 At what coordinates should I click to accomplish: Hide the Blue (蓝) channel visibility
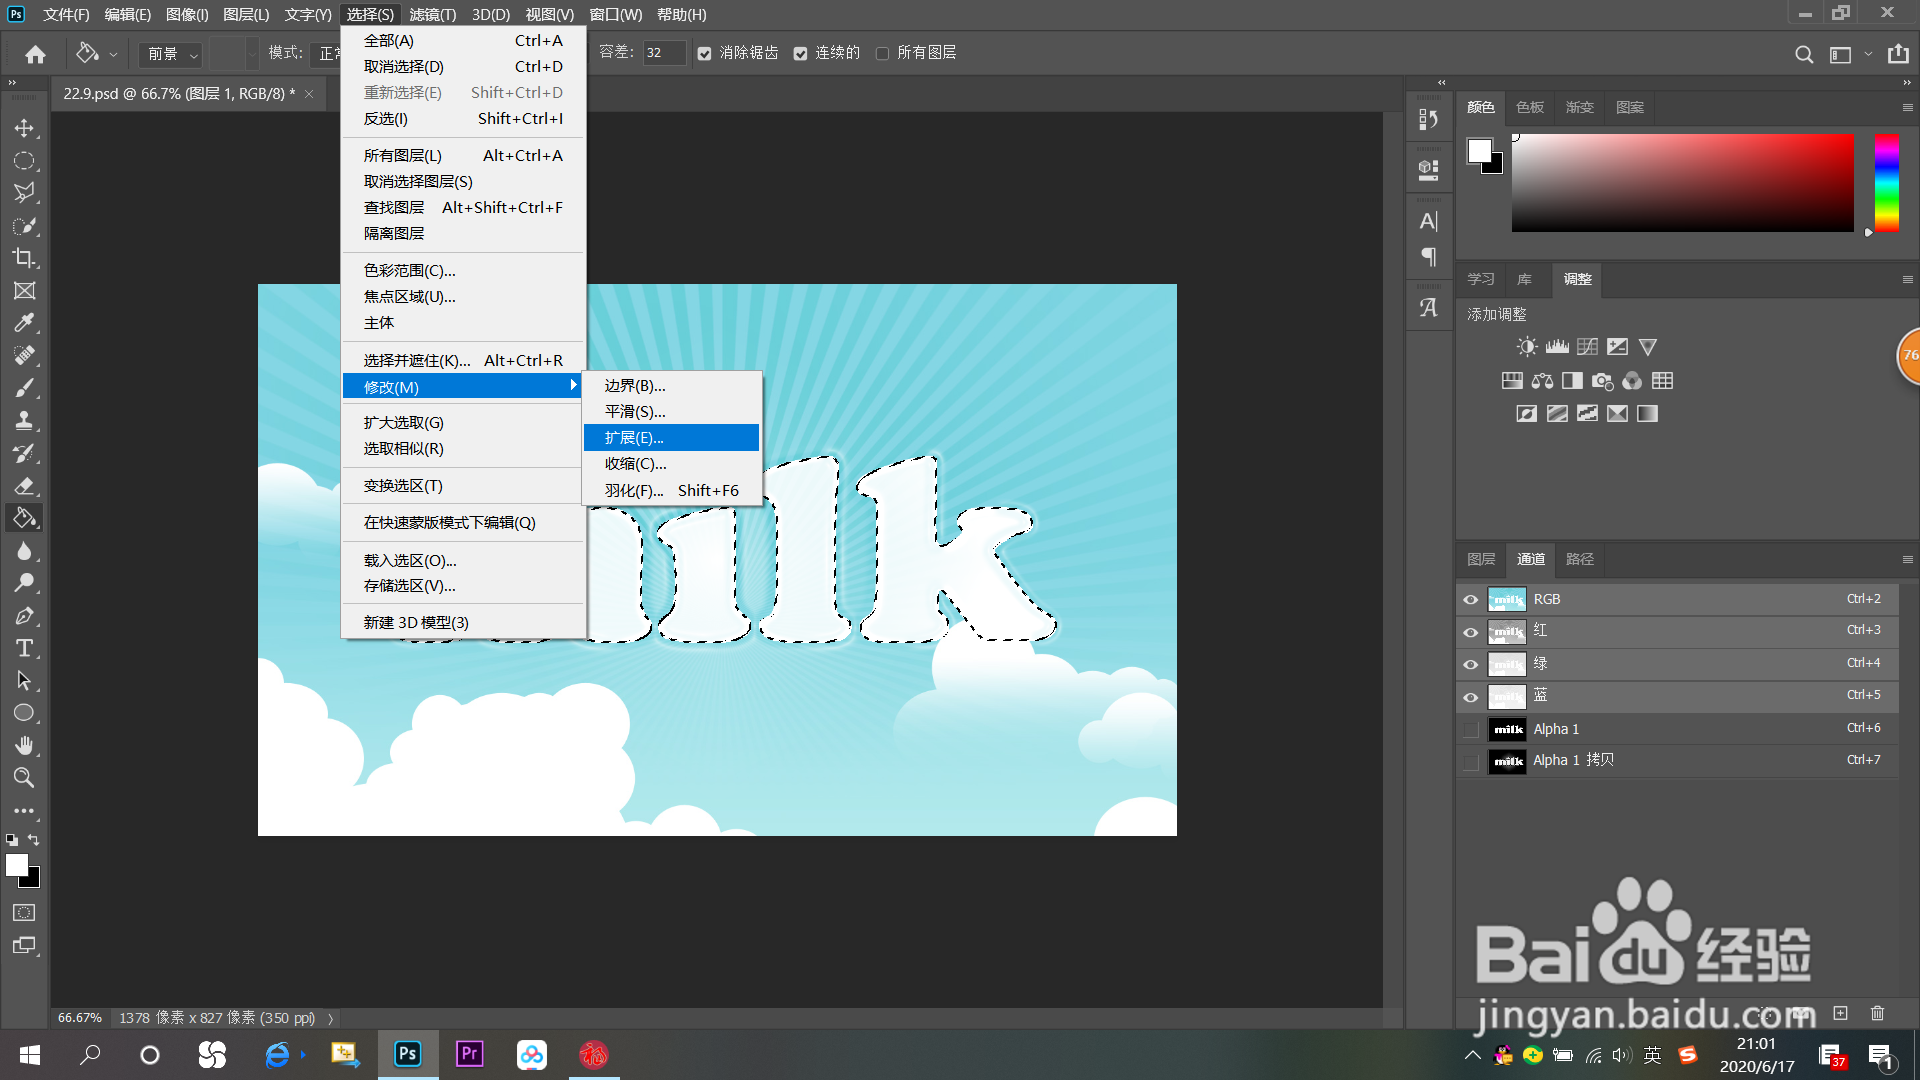click(x=1471, y=697)
